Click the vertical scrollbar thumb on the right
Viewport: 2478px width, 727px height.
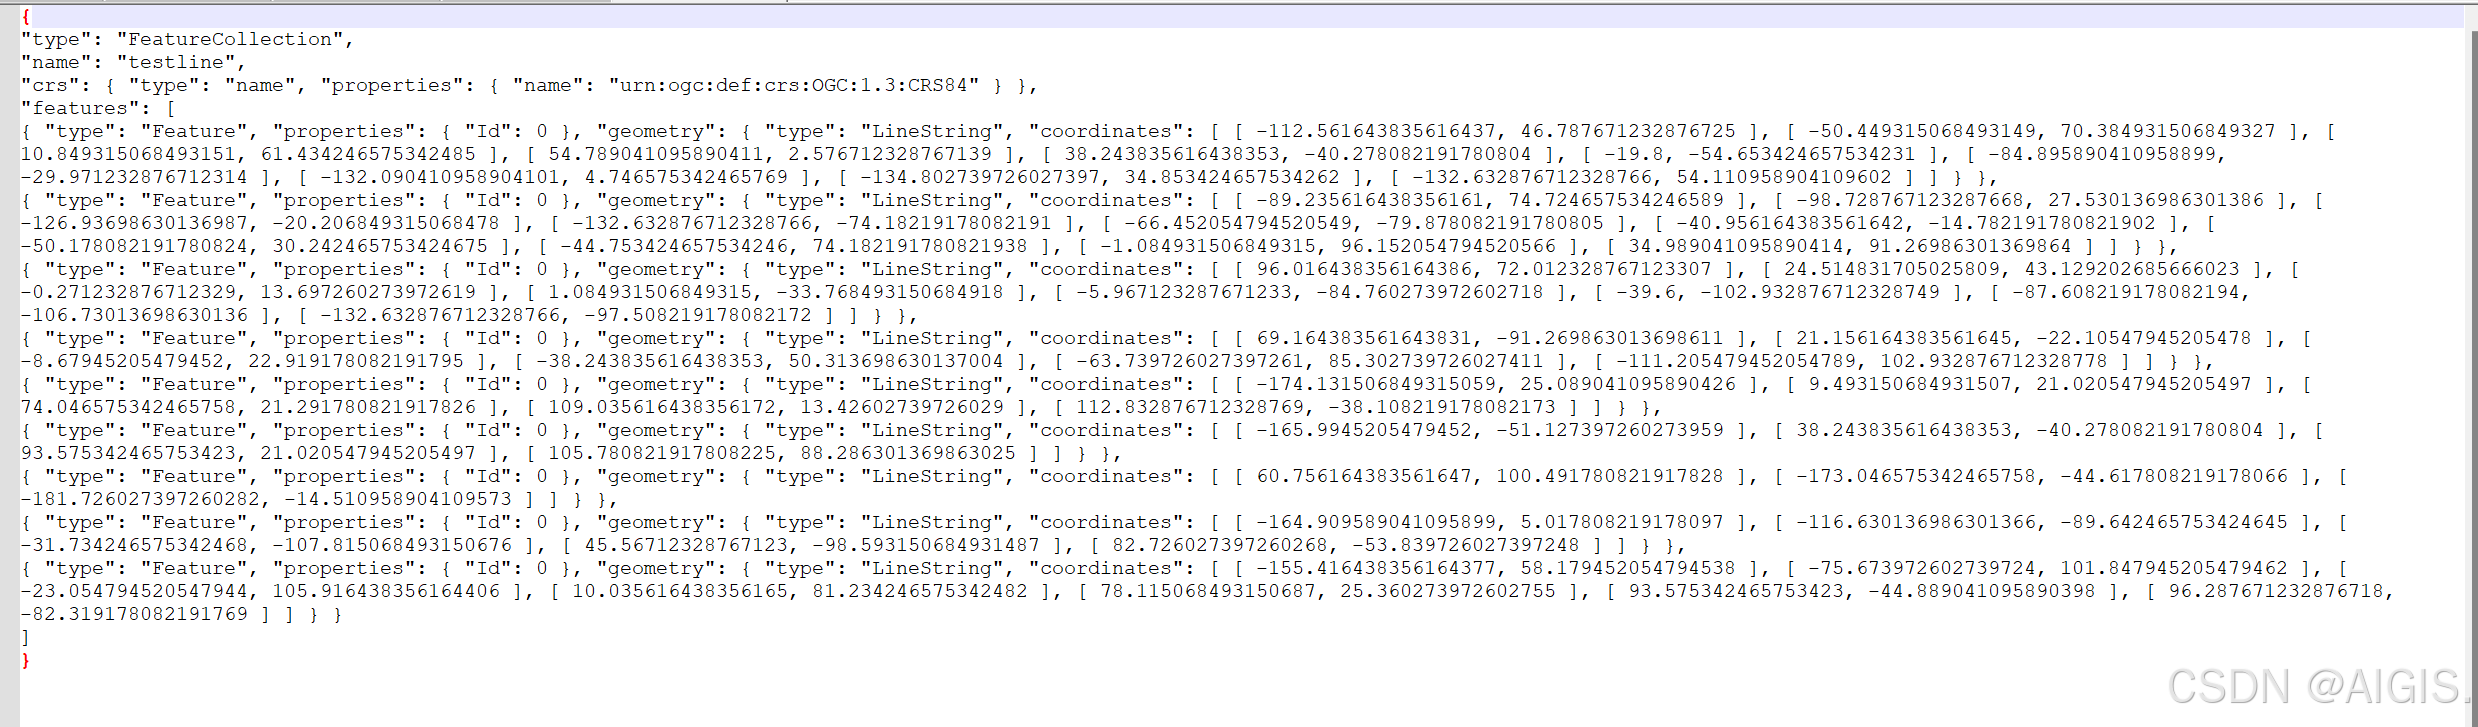click(x=2473, y=378)
